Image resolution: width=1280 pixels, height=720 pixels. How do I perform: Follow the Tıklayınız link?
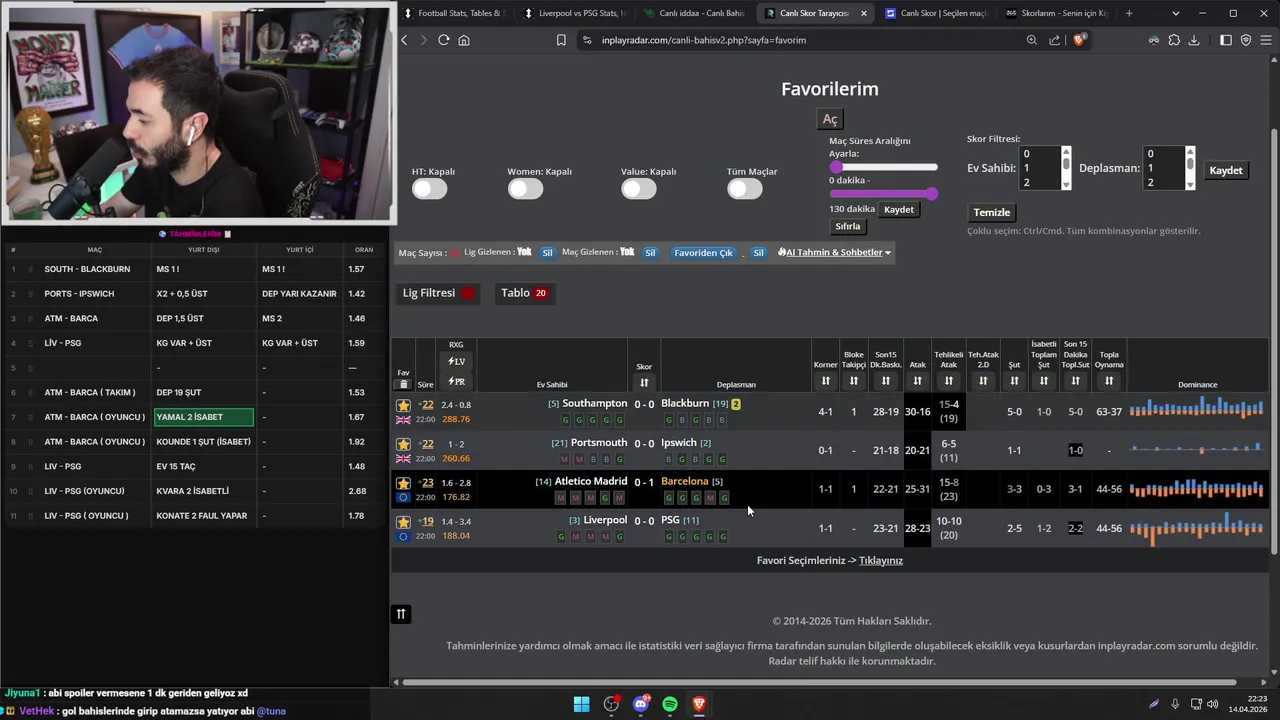(881, 560)
